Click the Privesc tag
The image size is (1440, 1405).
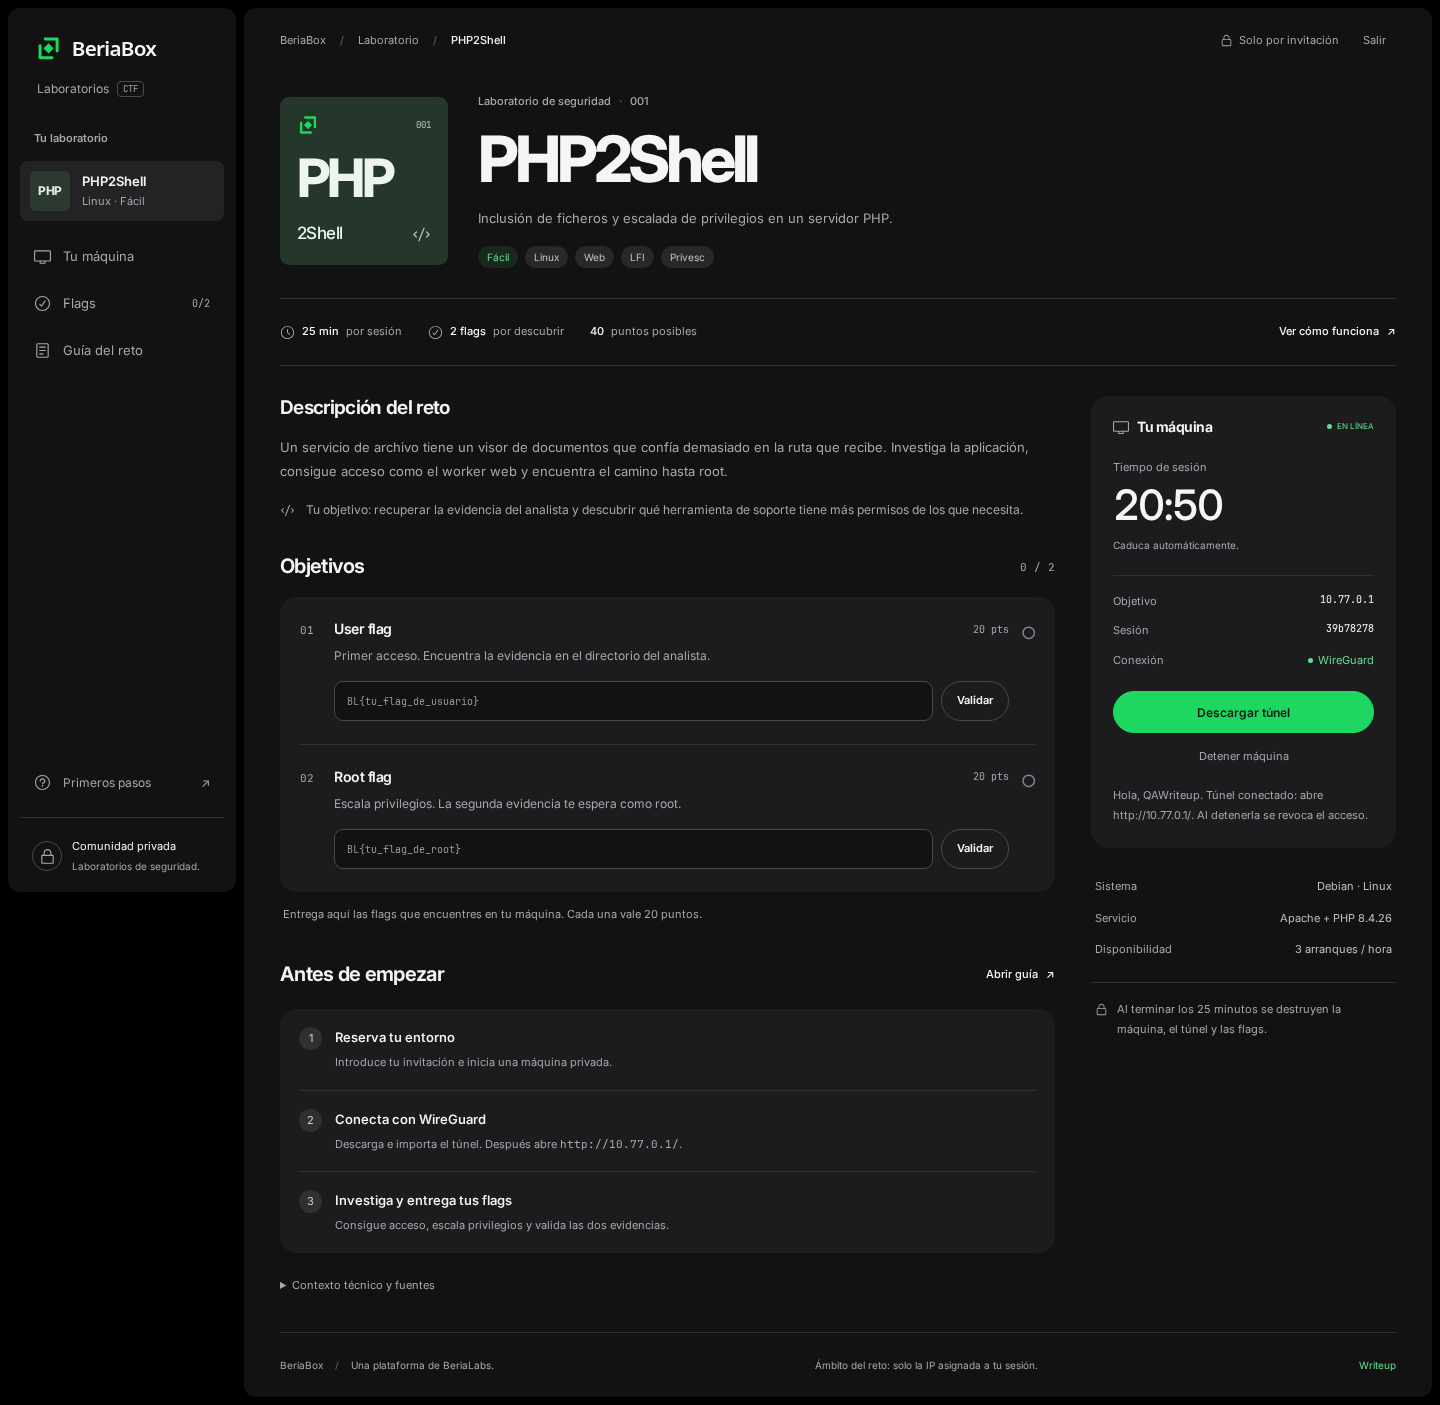(687, 257)
